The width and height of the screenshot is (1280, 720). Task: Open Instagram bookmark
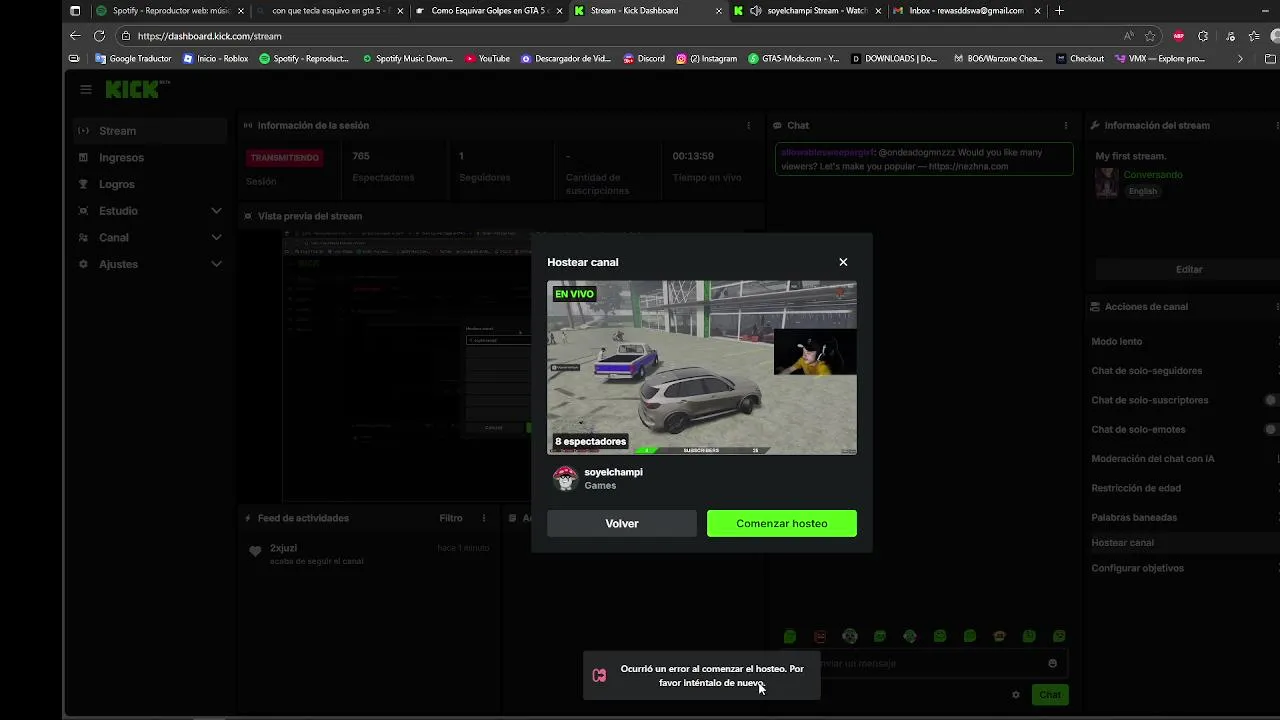pyautogui.click(x=706, y=59)
